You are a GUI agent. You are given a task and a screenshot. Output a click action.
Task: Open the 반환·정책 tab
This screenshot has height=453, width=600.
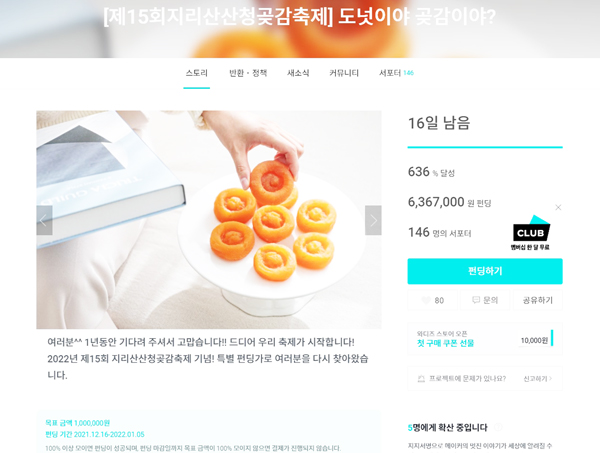pyautogui.click(x=248, y=73)
